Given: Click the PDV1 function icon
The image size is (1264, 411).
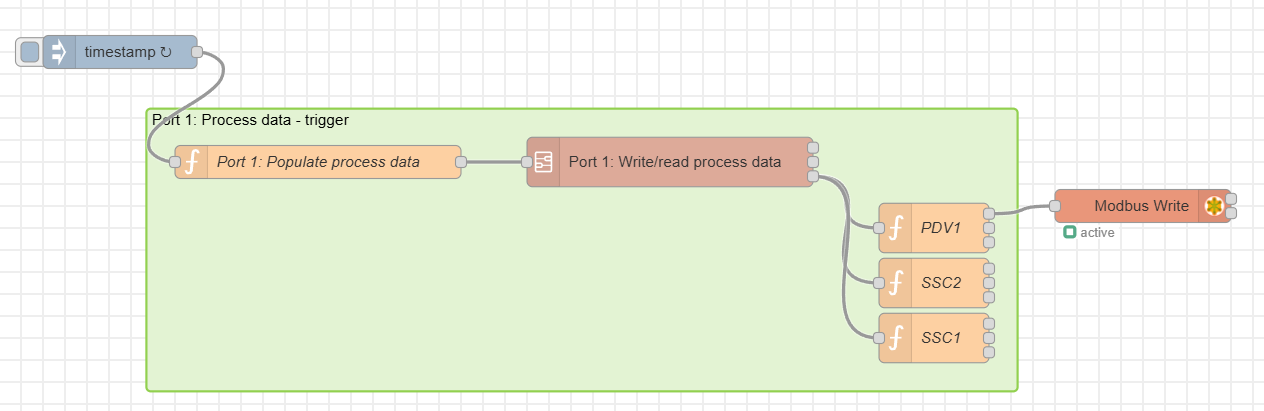Looking at the screenshot, I should click(x=896, y=228).
